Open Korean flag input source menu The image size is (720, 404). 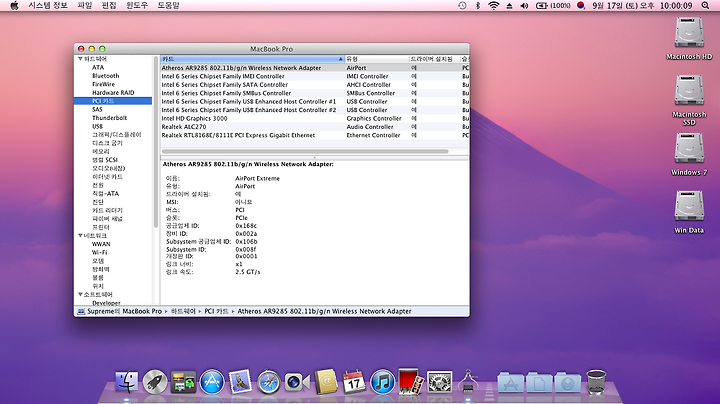(x=581, y=6)
